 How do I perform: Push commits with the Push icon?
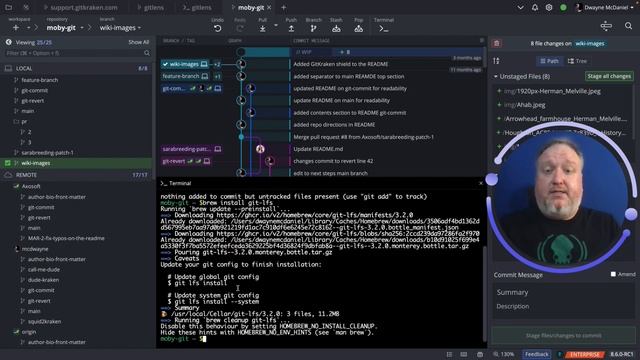click(291, 29)
